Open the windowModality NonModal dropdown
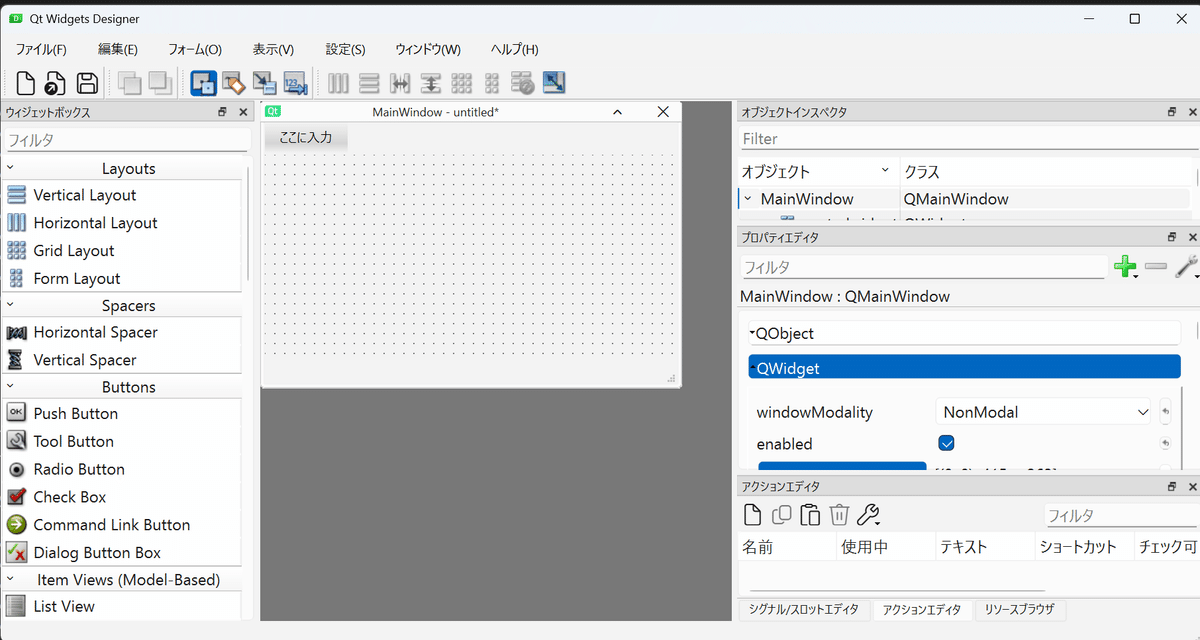 1044,411
